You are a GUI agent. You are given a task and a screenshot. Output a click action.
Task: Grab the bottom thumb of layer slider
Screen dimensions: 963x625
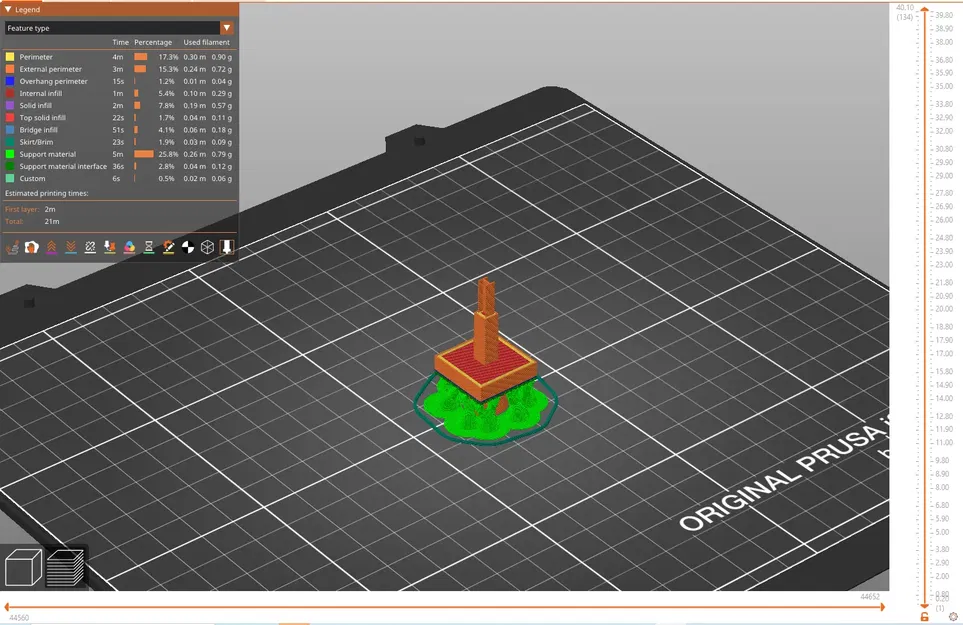point(924,604)
